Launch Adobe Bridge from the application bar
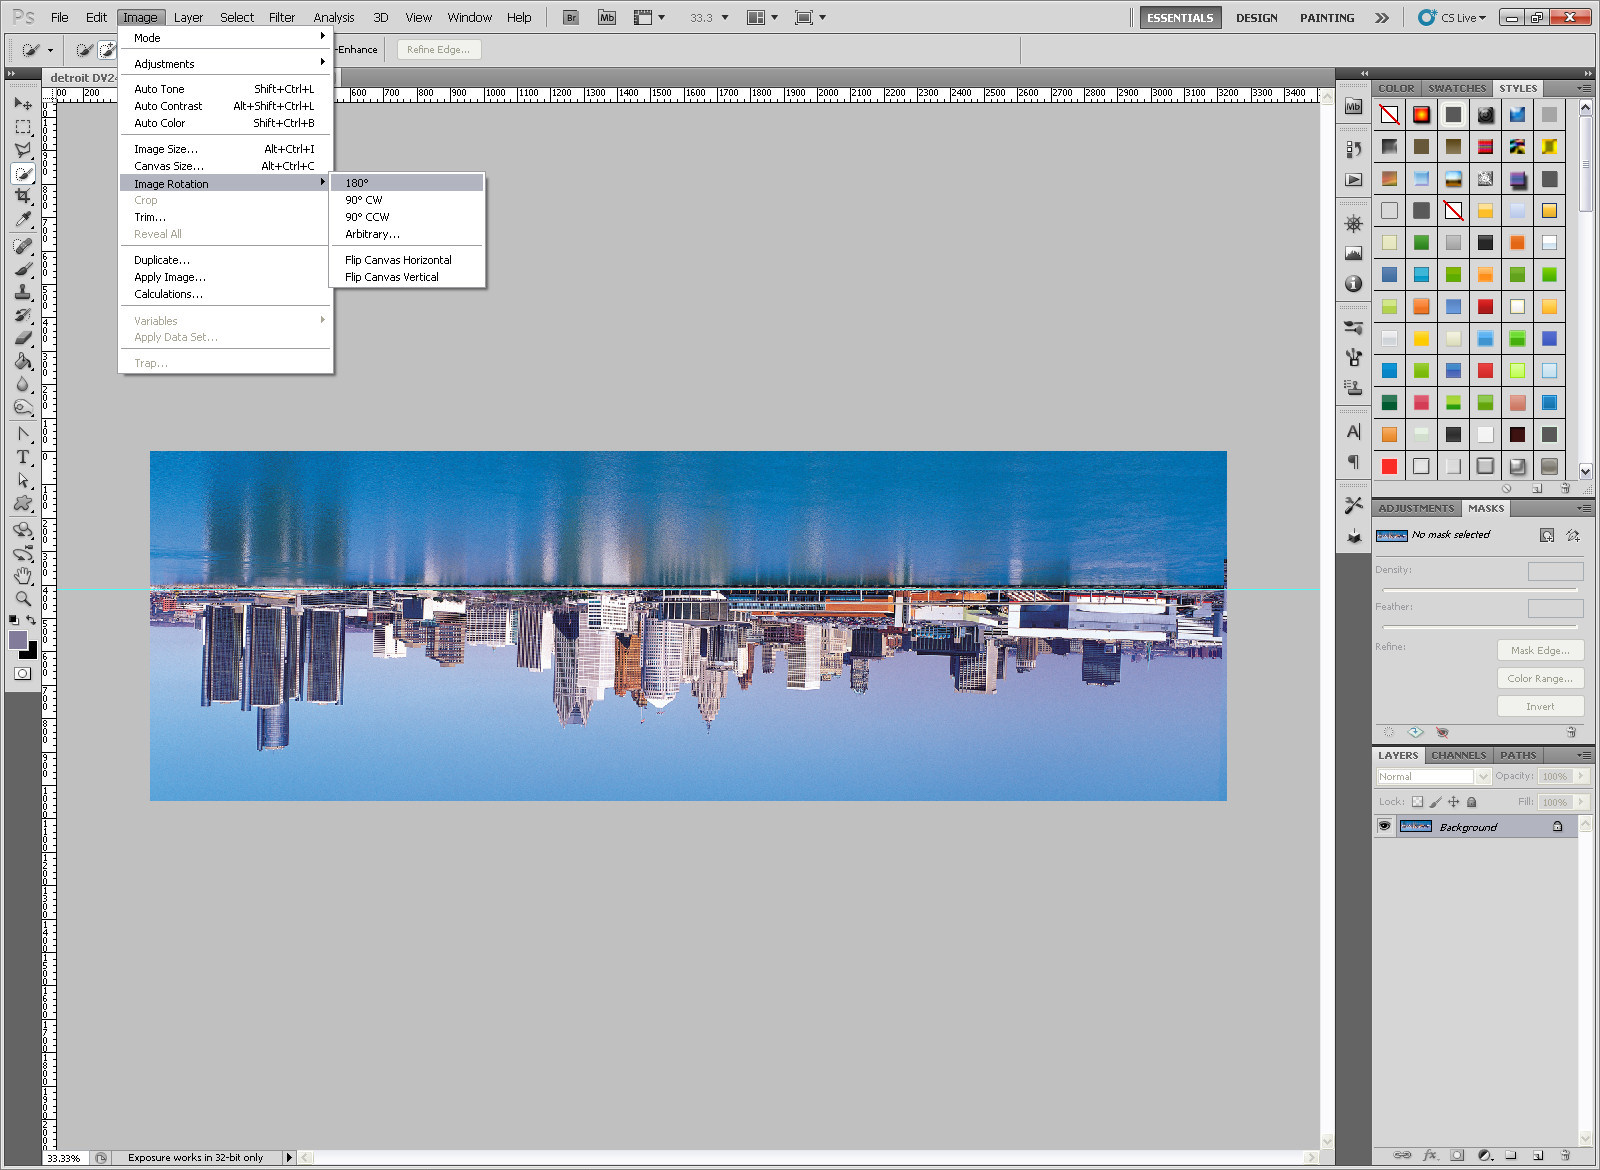Image resolution: width=1600 pixels, height=1170 pixels. tap(571, 17)
